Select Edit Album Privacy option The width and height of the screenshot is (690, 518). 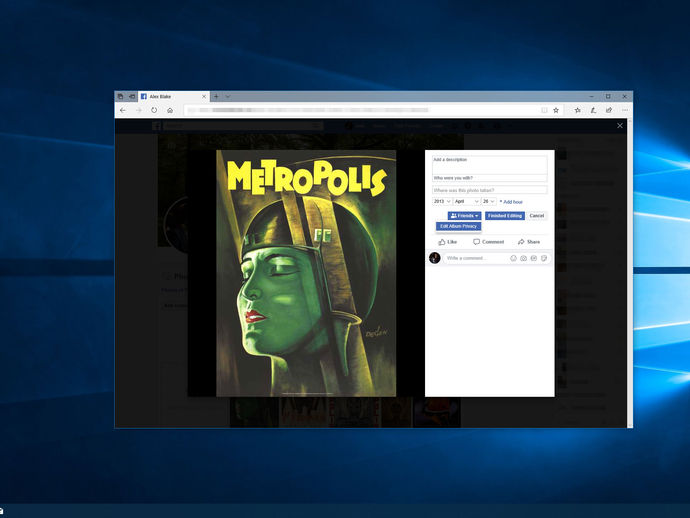click(459, 226)
